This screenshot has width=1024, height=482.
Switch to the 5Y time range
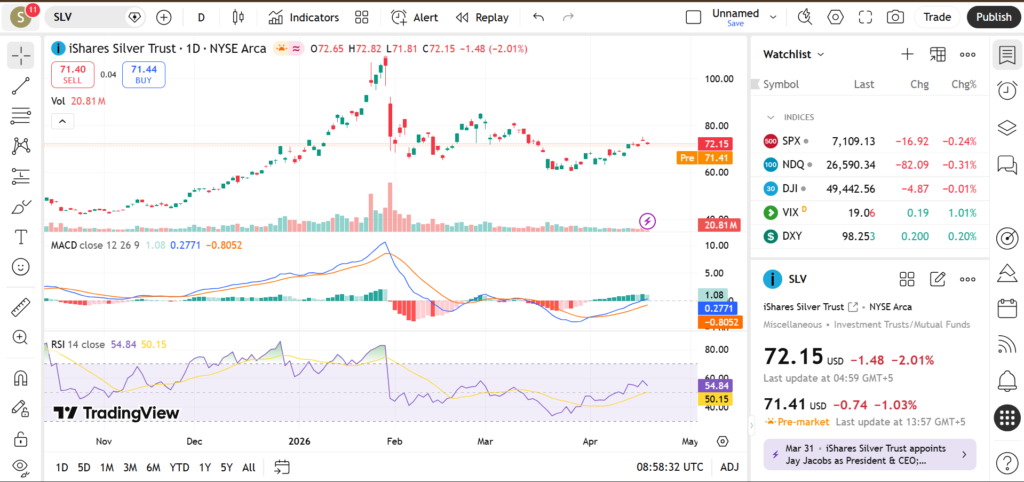click(227, 467)
